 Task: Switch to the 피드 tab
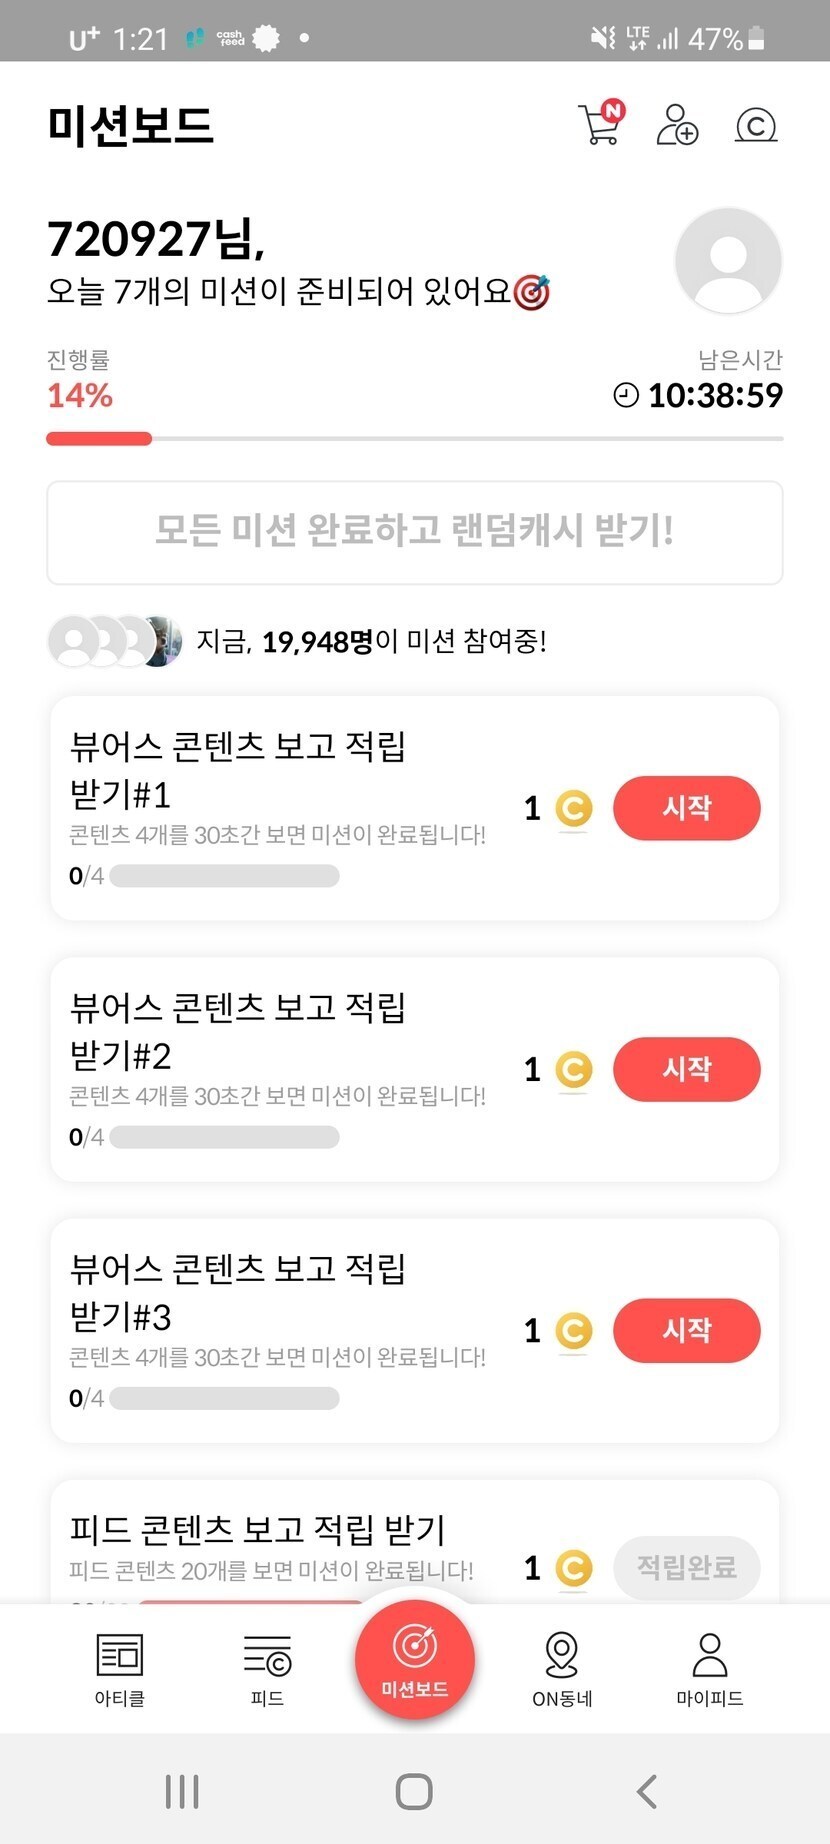pos(267,1669)
